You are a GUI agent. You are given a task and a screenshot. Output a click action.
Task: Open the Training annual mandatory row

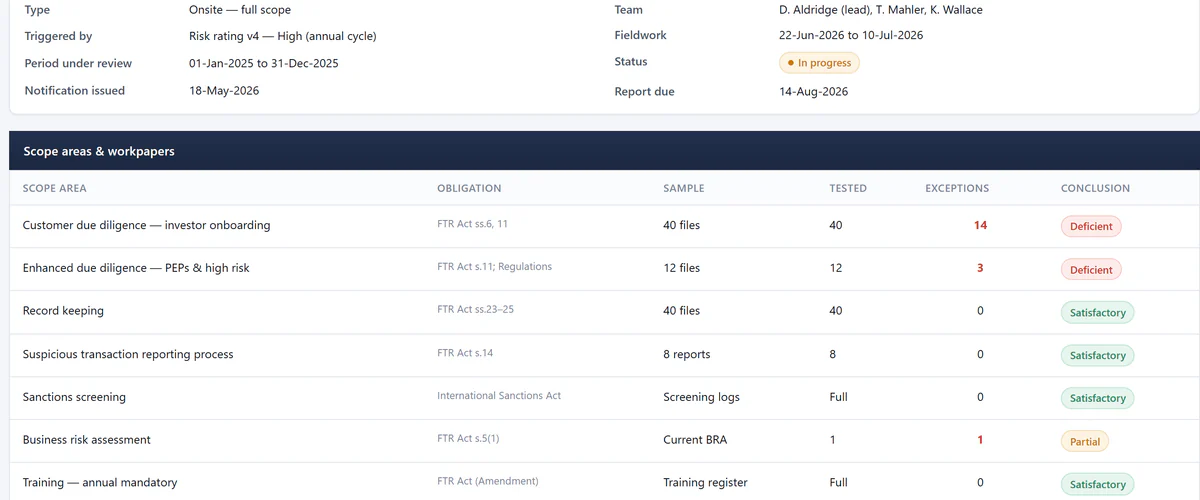(x=604, y=482)
